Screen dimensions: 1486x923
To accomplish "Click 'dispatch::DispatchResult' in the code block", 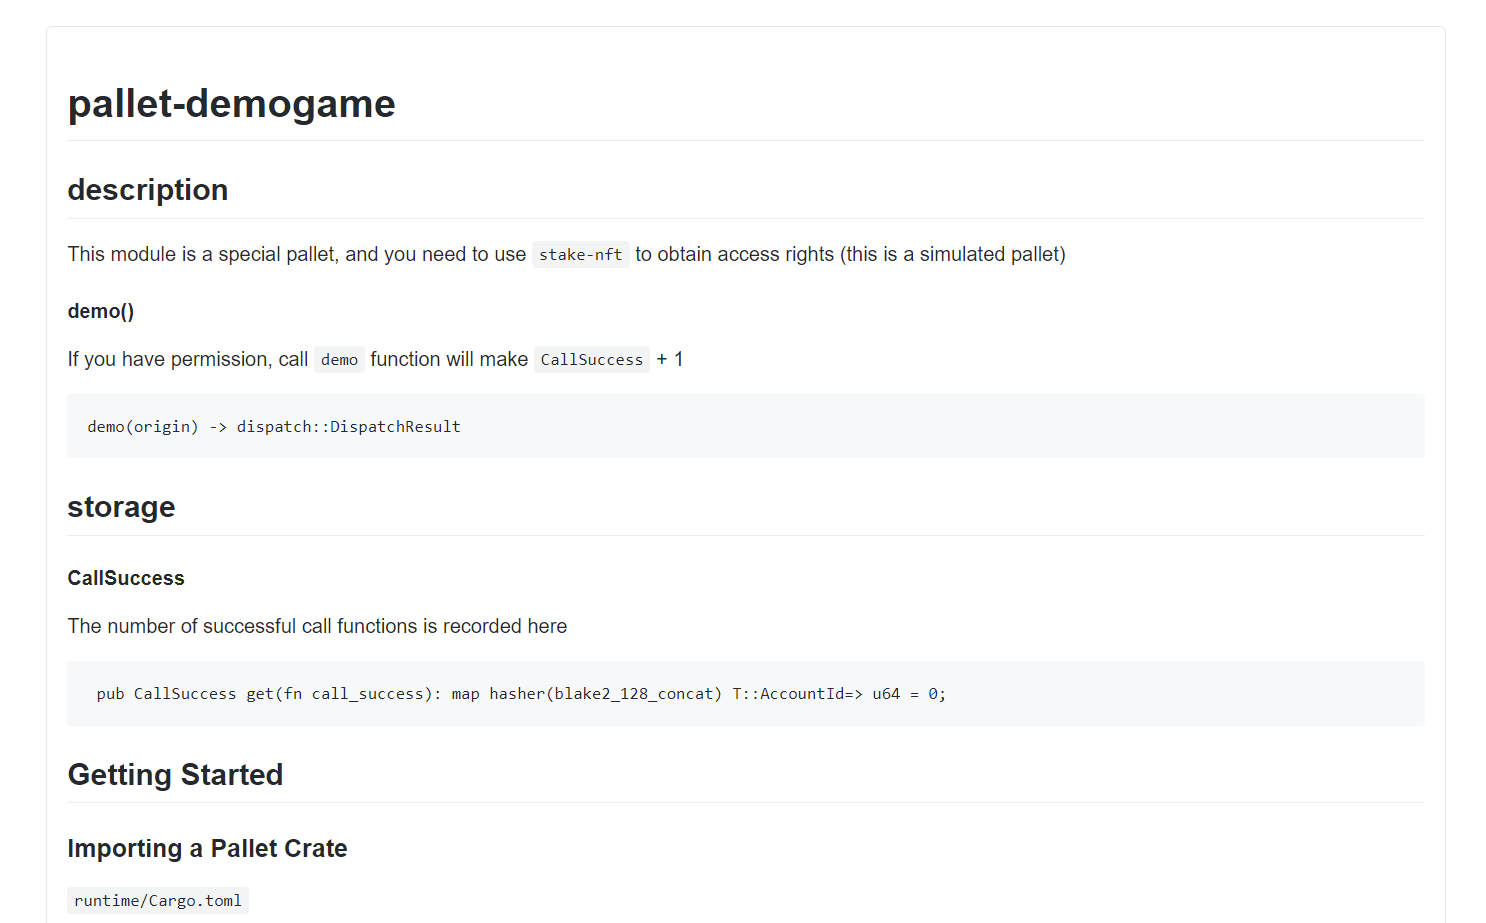I will [349, 427].
